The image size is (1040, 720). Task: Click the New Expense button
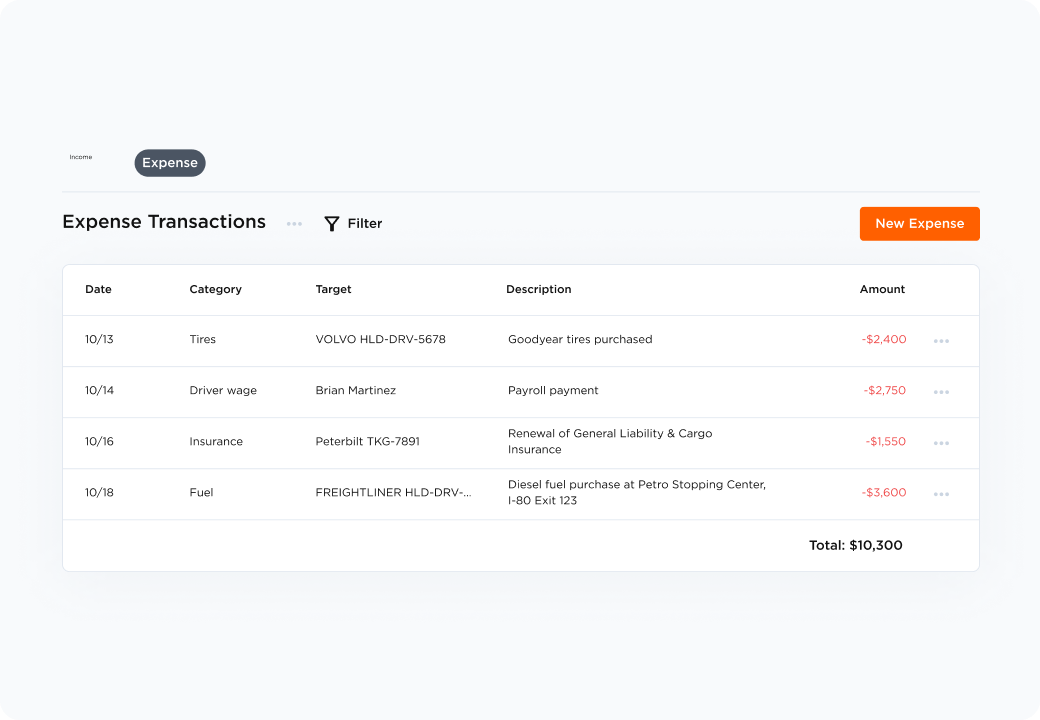[x=919, y=224]
